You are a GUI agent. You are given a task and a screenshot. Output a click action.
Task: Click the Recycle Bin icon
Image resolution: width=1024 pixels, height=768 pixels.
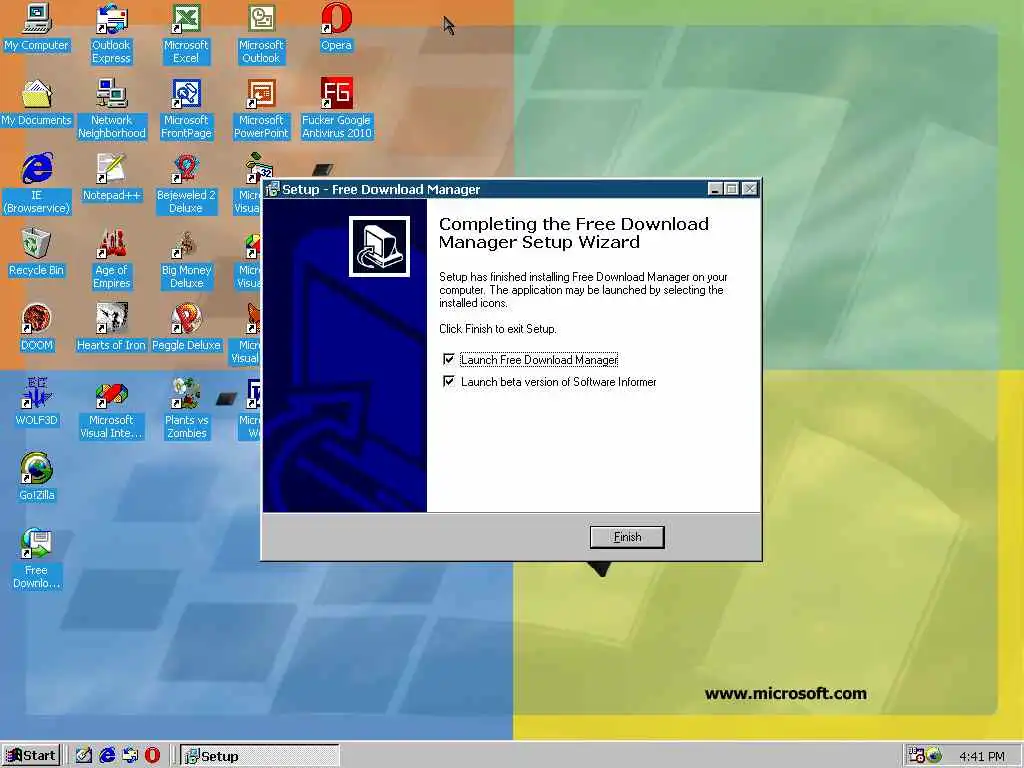click(x=37, y=253)
